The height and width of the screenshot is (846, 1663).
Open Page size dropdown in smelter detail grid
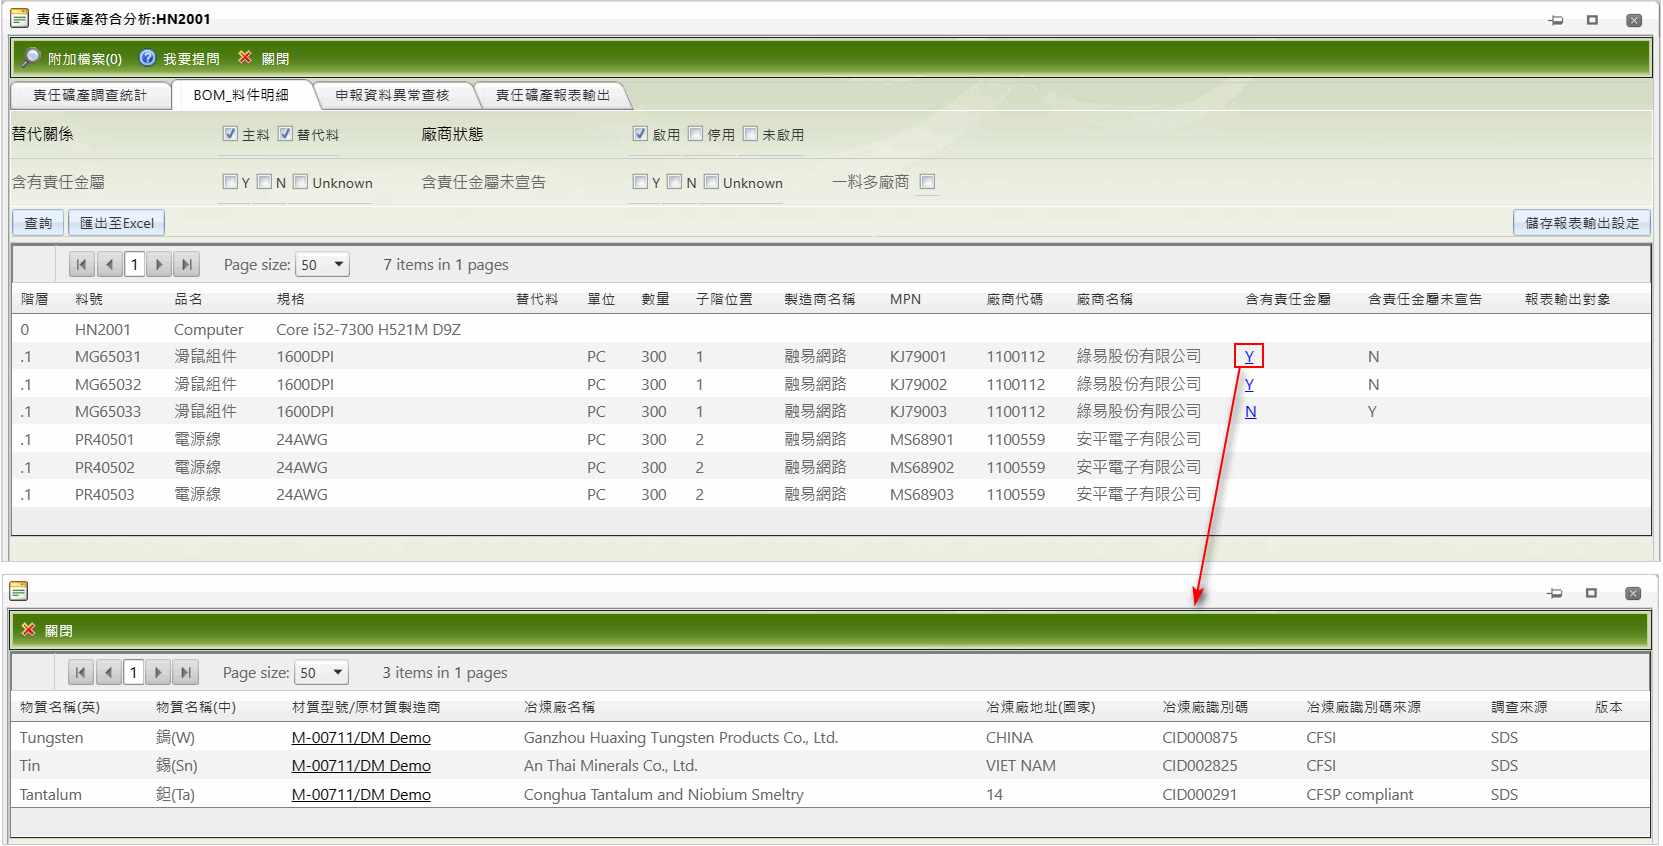pos(322,673)
